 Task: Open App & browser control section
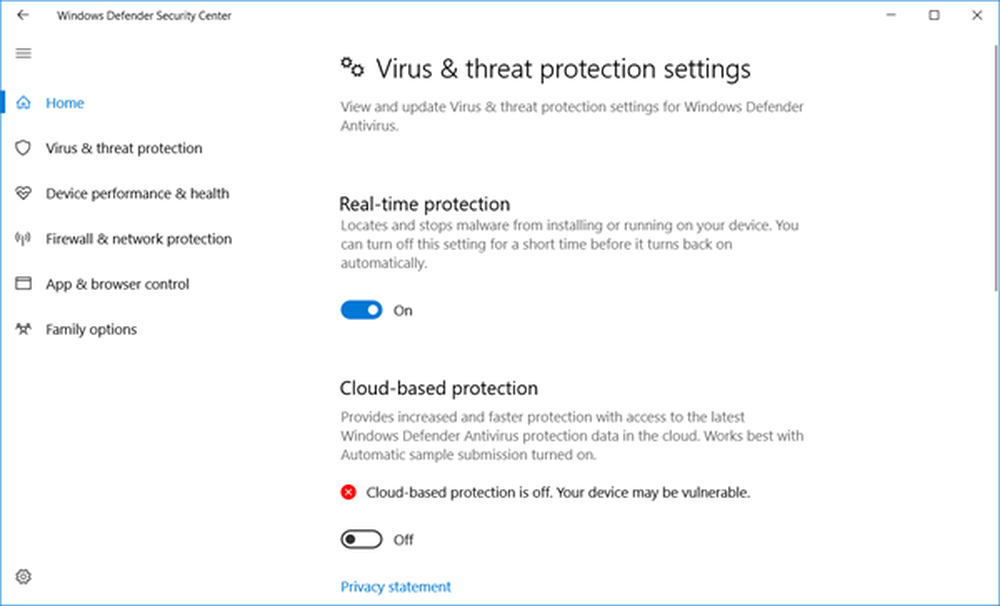(x=117, y=284)
